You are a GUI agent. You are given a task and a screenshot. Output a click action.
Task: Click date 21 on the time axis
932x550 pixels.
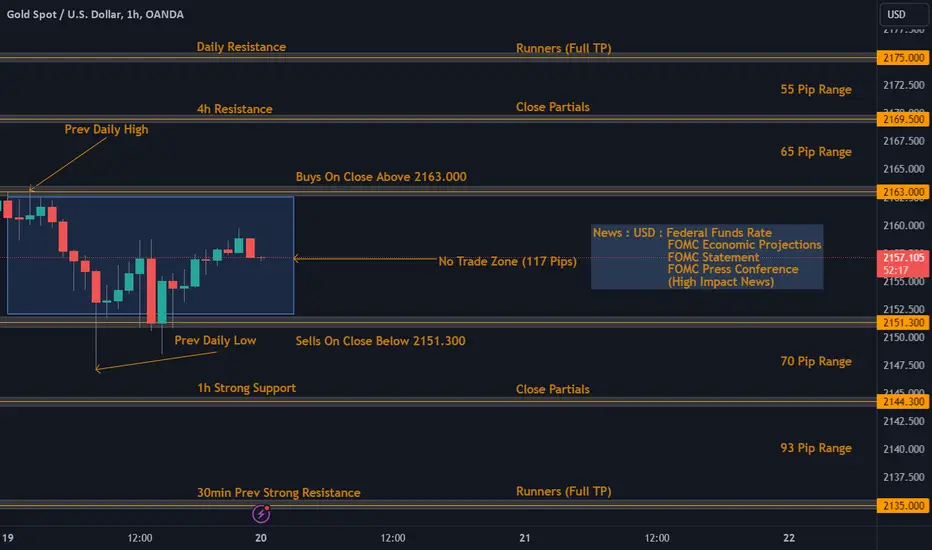525,538
